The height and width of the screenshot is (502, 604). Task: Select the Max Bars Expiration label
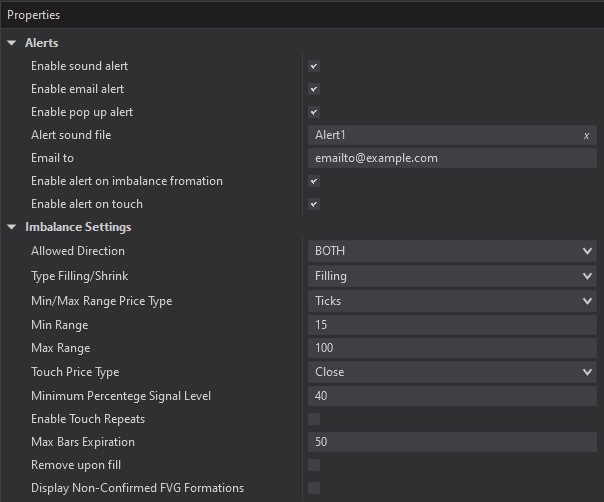(83, 442)
